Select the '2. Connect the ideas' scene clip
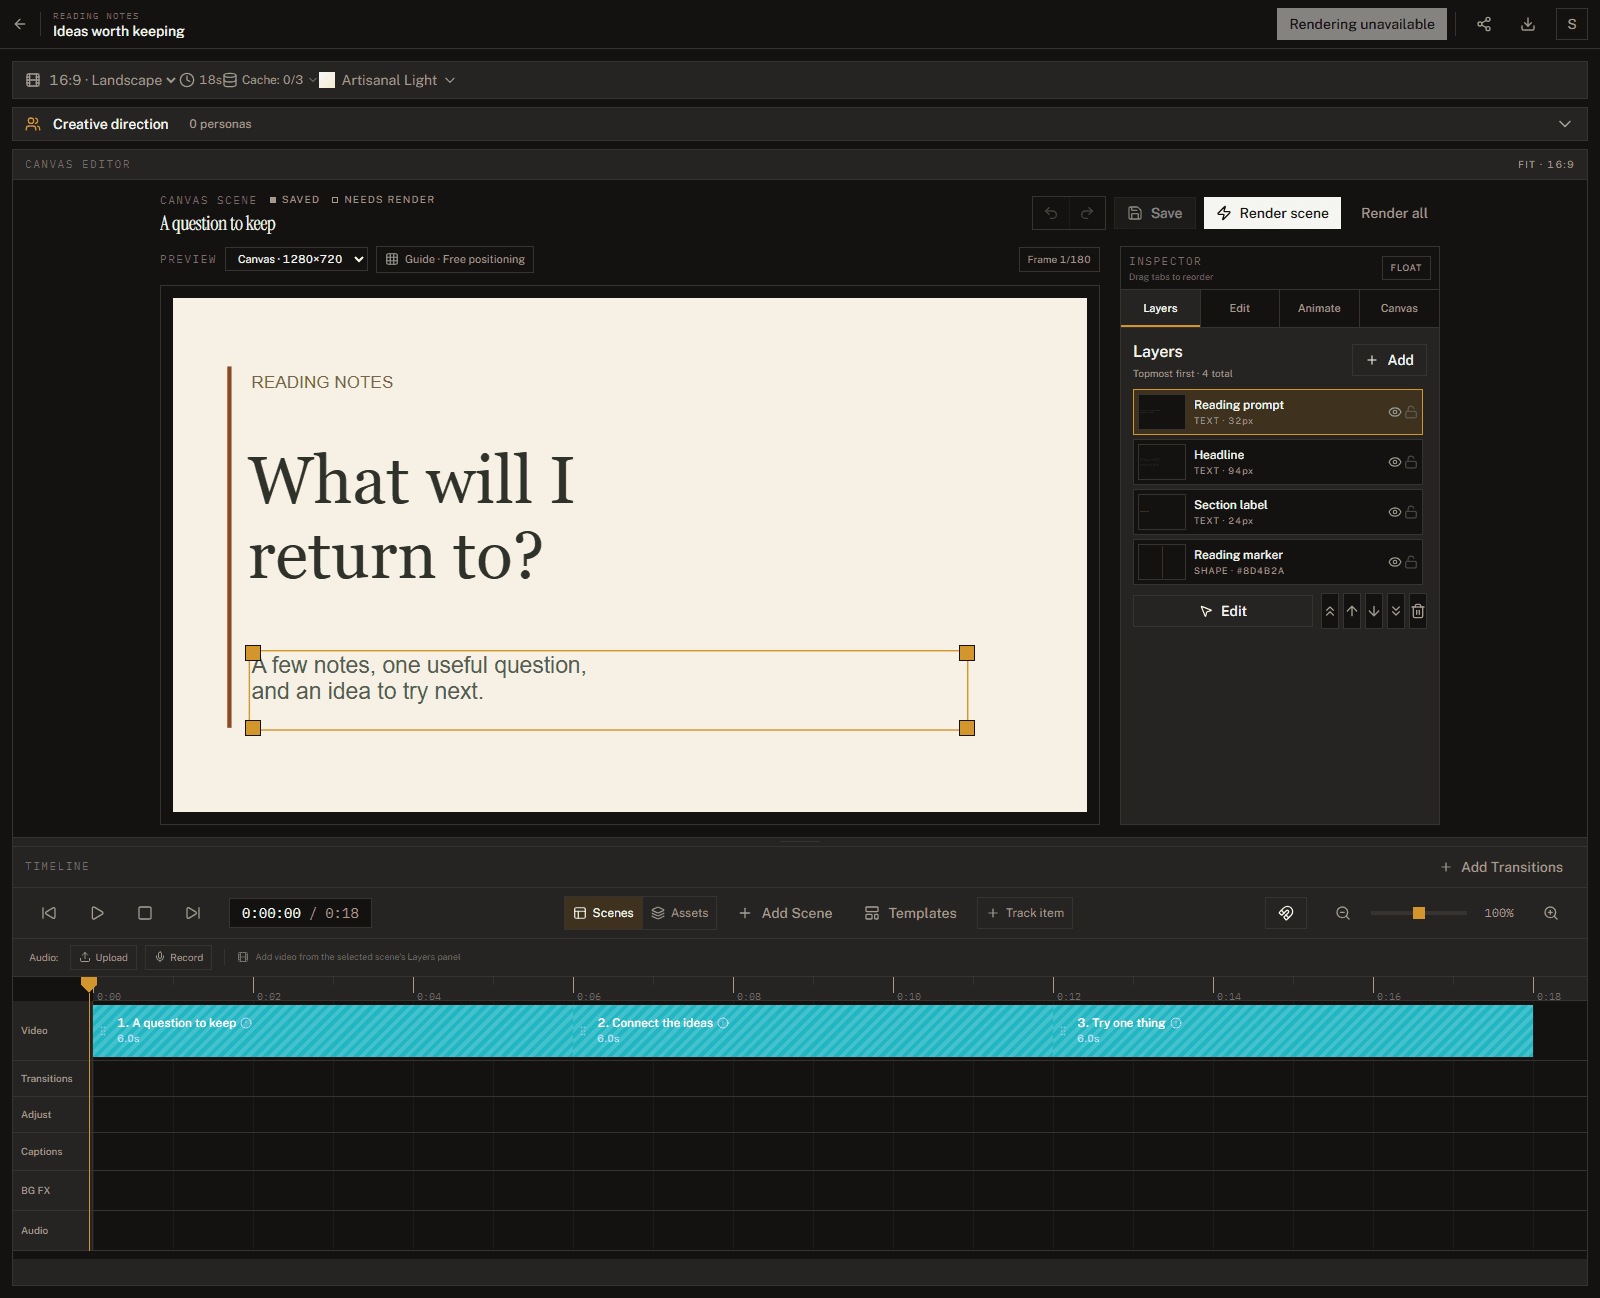Viewport: 1600px width, 1298px height. (812, 1031)
